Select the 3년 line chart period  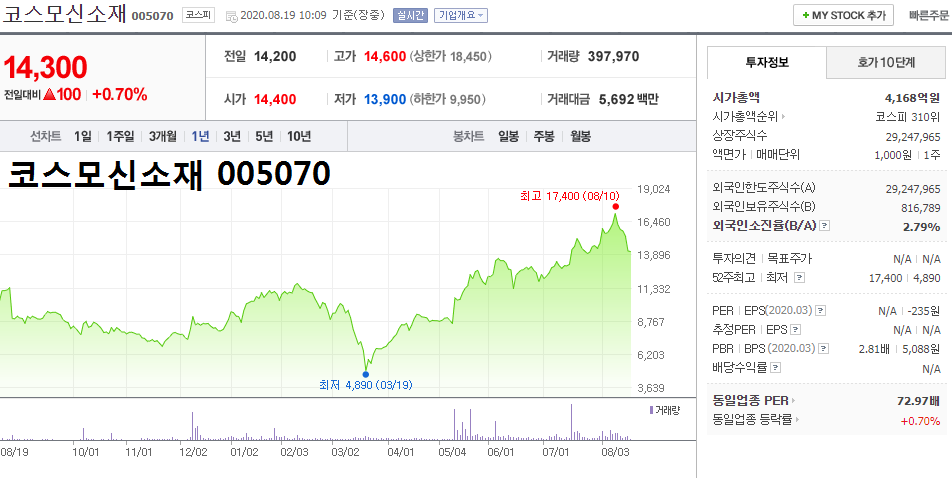point(232,137)
